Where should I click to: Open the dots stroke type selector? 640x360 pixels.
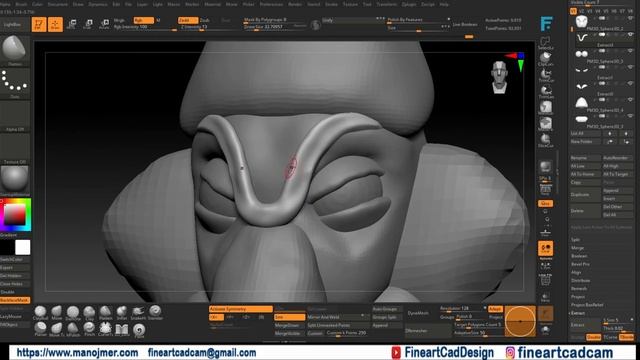click(15, 82)
